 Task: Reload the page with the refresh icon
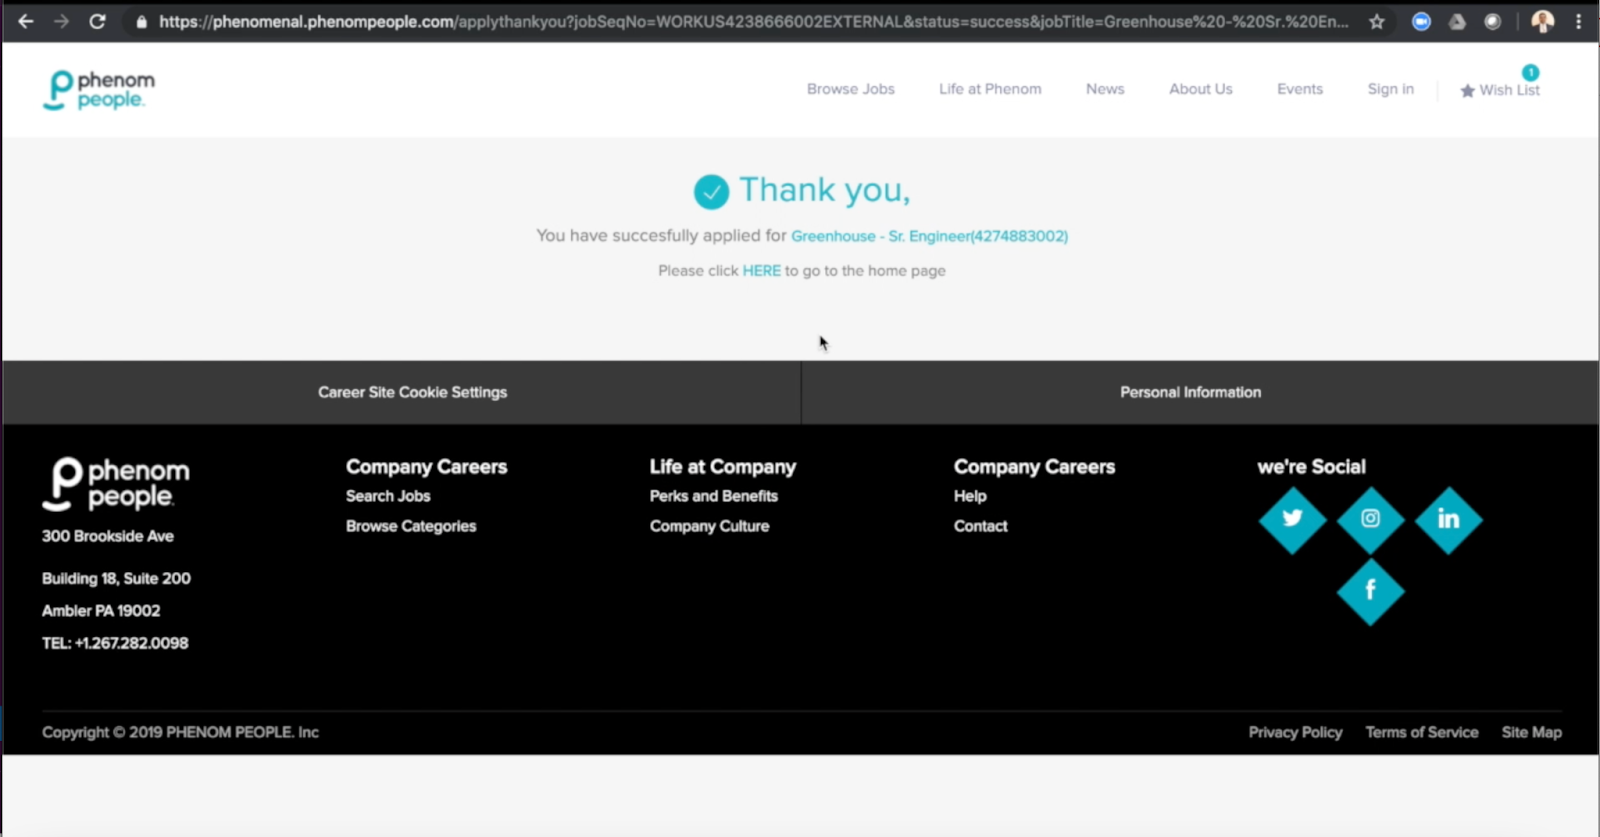(97, 21)
